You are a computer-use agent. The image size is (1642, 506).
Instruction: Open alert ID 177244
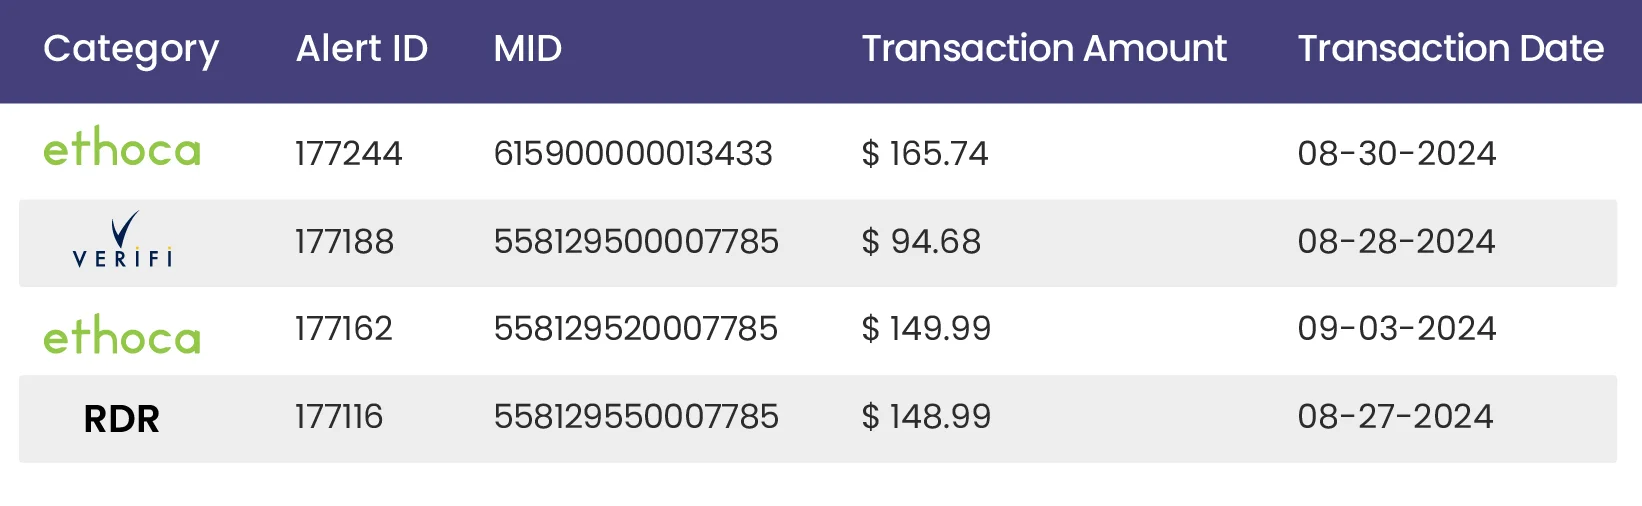coord(348,153)
